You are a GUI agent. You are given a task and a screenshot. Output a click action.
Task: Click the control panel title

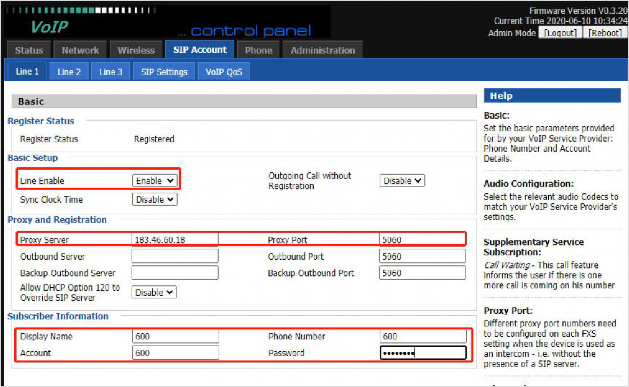(x=245, y=30)
